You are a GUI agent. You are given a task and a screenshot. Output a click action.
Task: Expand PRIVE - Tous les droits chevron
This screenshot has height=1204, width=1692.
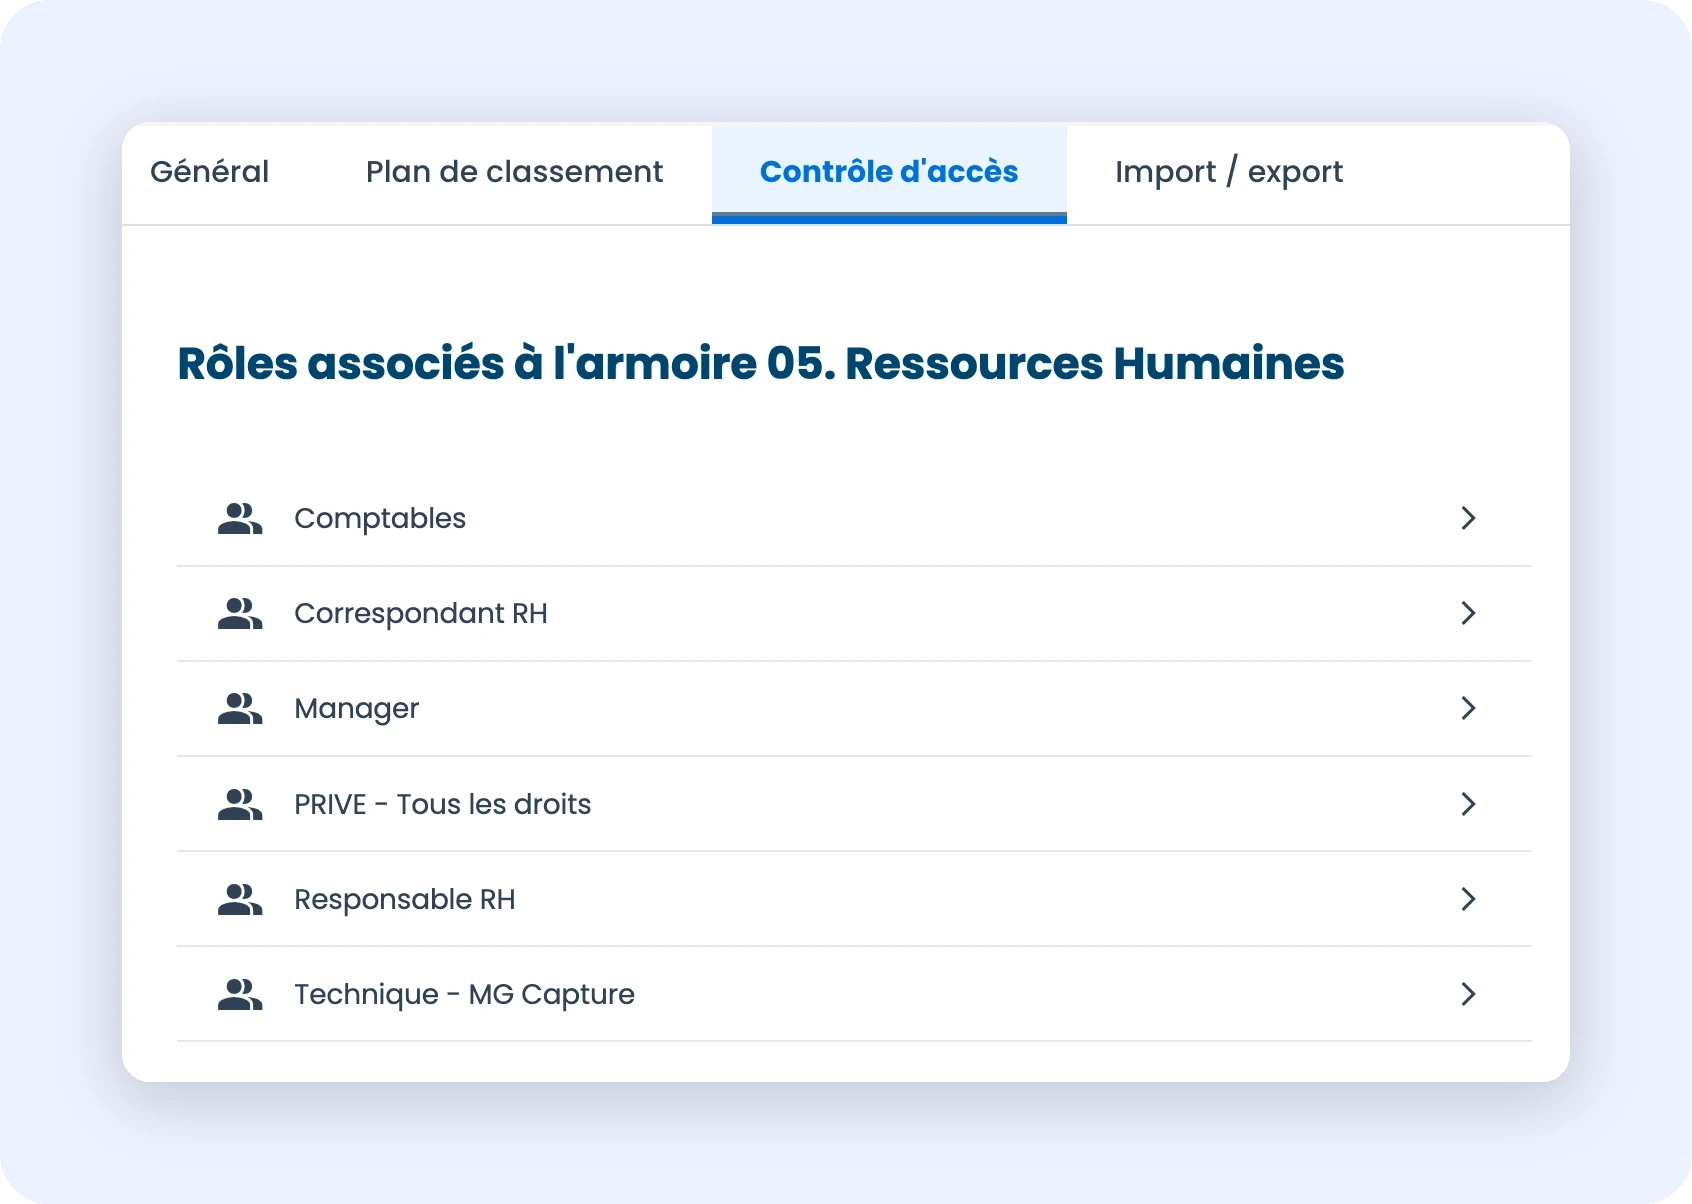1468,804
